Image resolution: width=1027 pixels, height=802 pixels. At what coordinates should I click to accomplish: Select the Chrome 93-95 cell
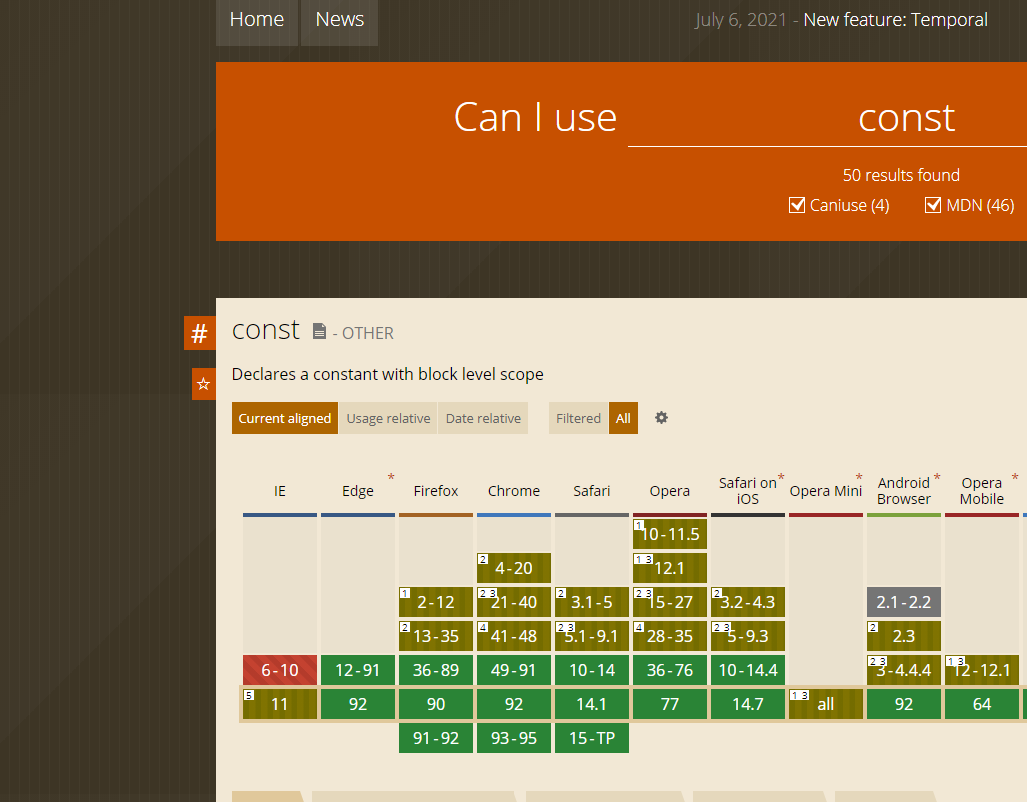(x=514, y=738)
